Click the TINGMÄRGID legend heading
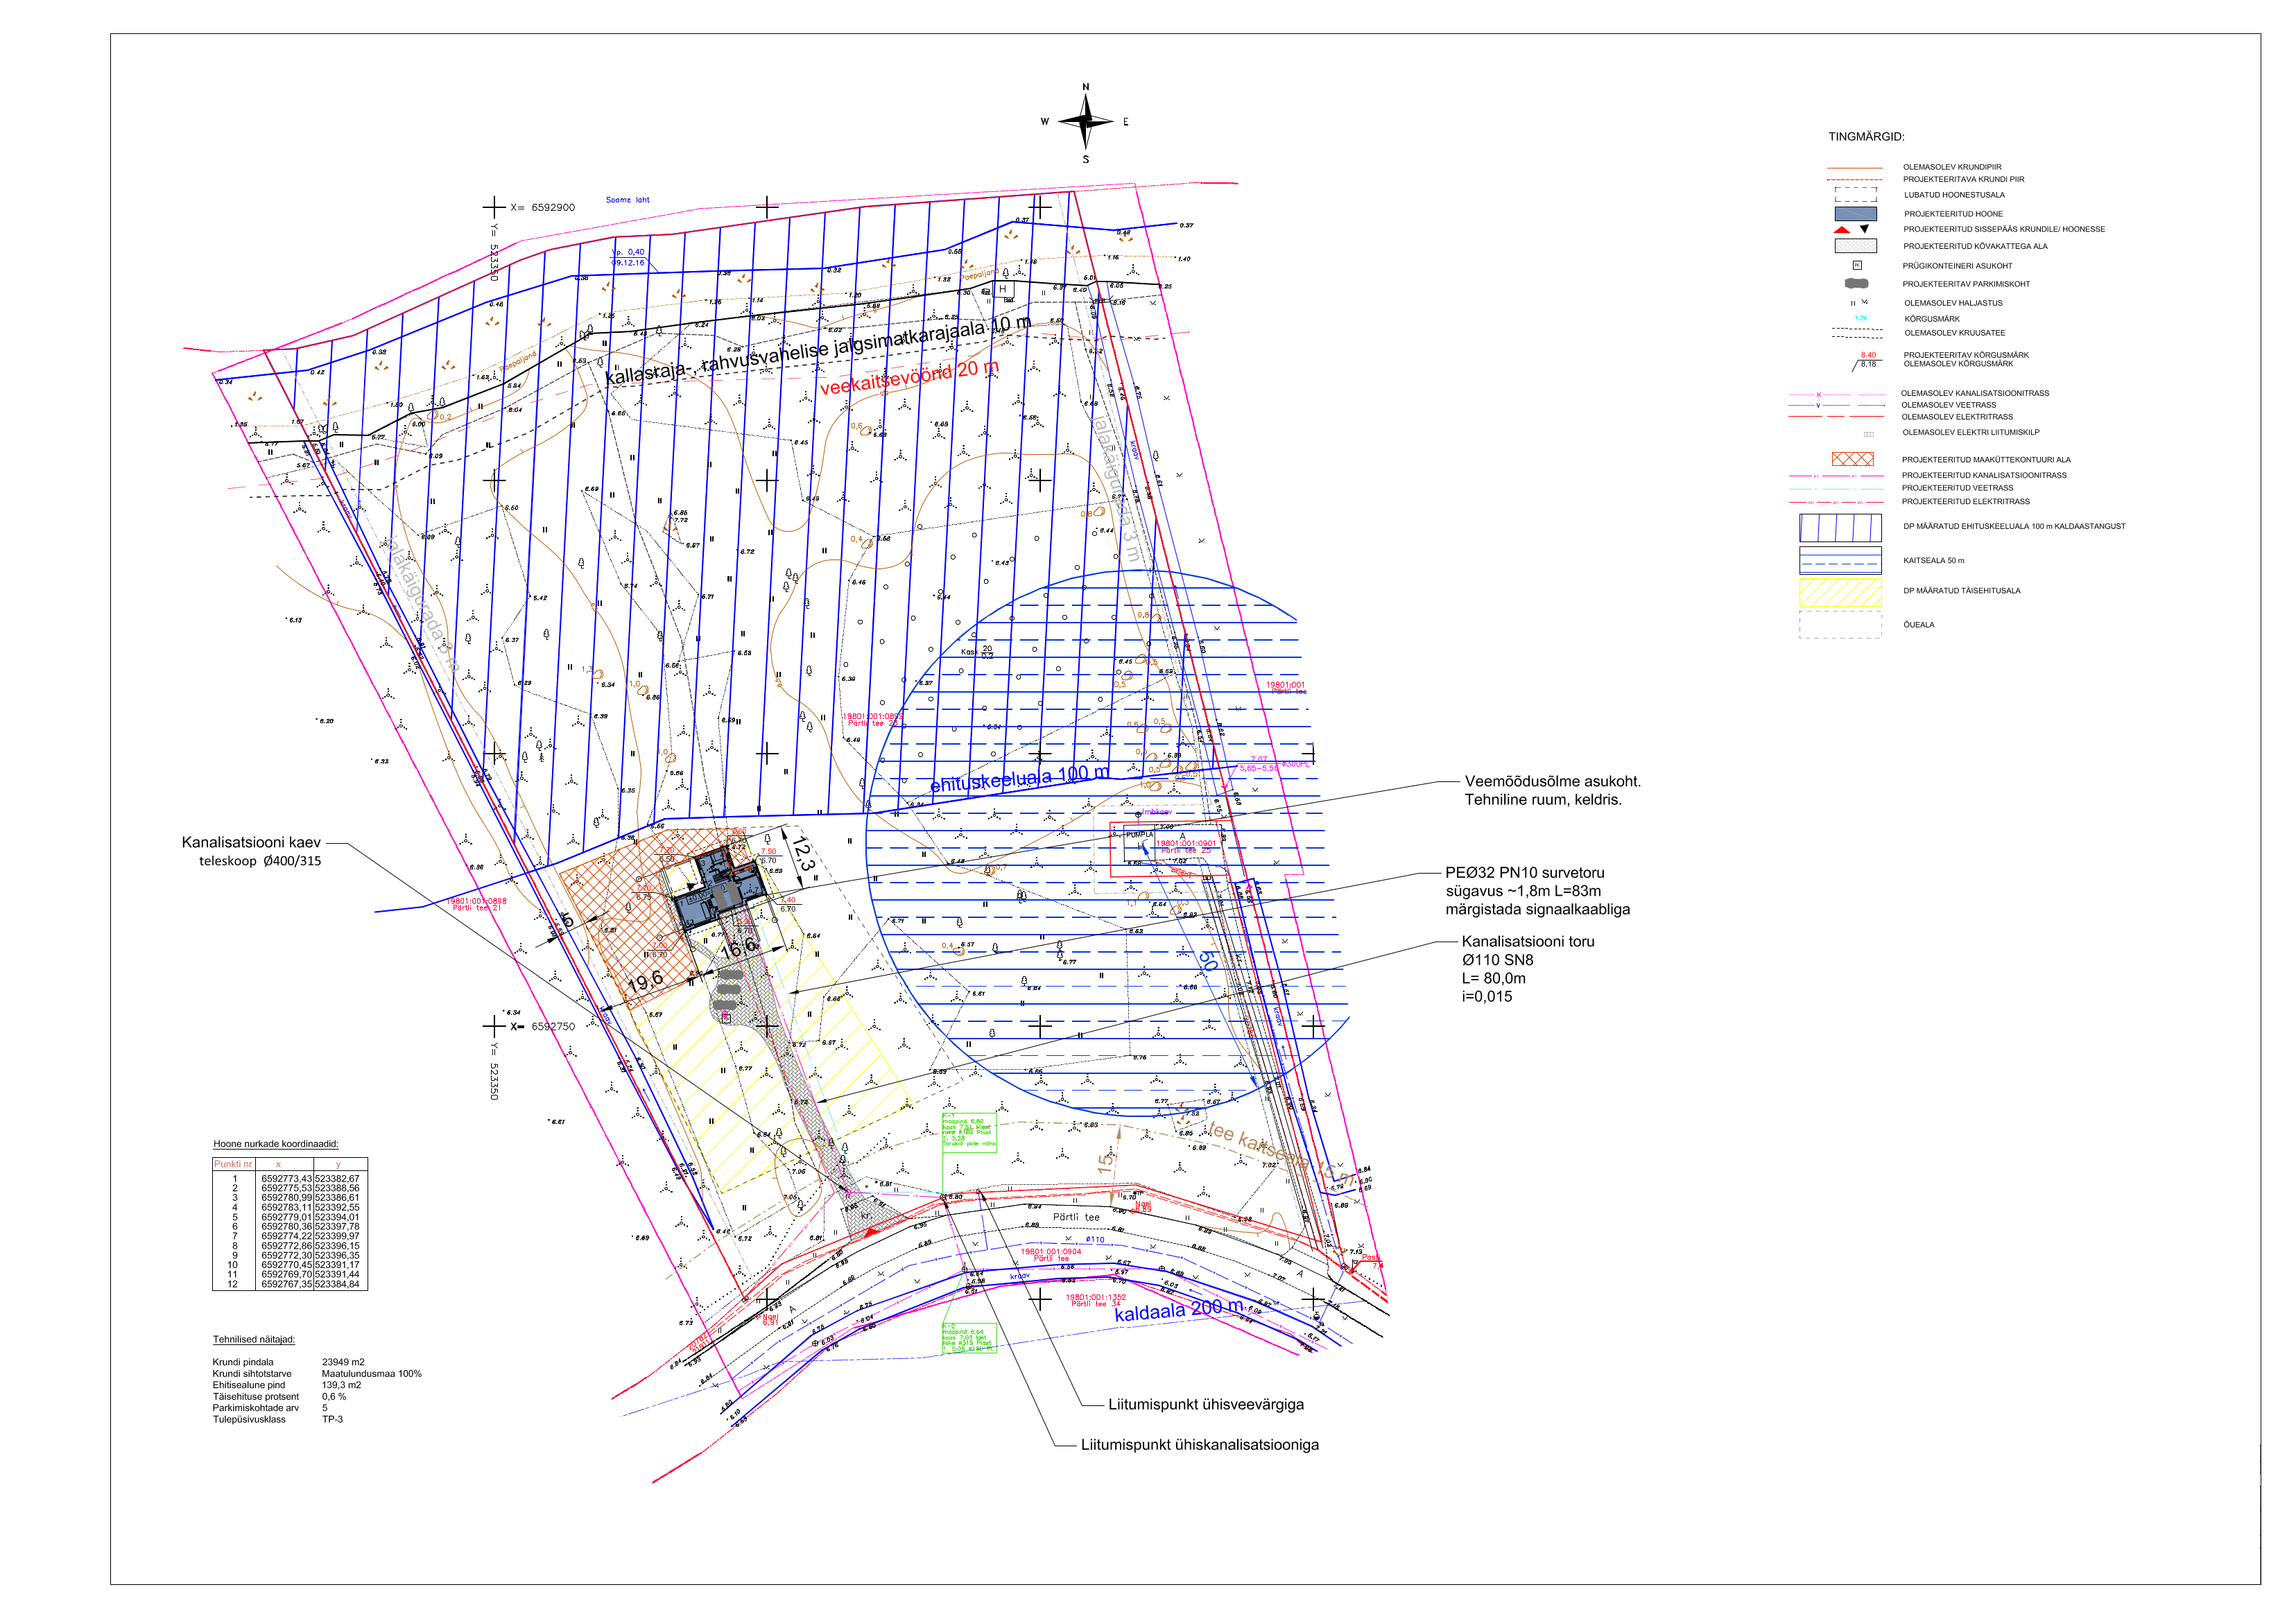Viewport: 2296px width, 1621px height. pyautogui.click(x=1866, y=137)
